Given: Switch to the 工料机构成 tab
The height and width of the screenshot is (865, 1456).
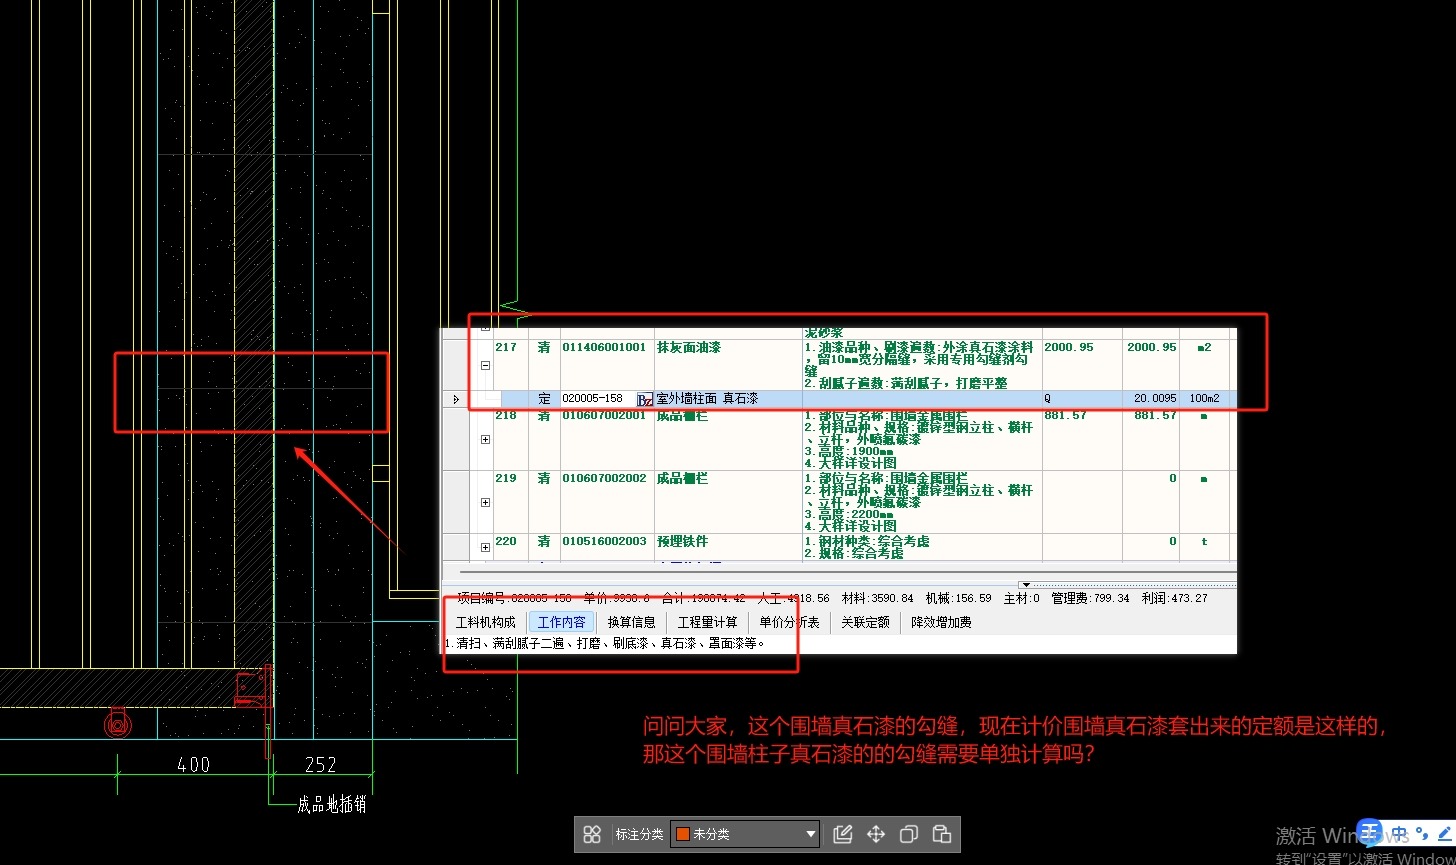Looking at the screenshot, I should (x=486, y=622).
